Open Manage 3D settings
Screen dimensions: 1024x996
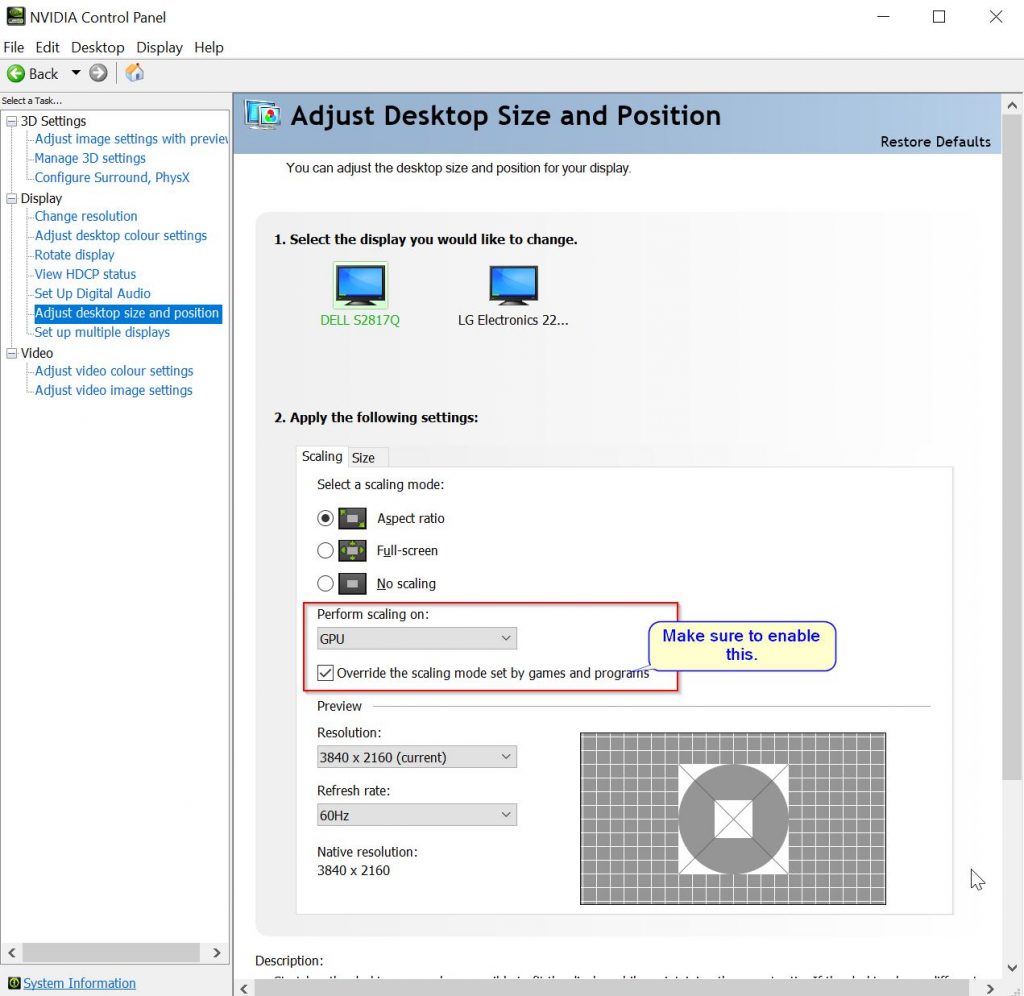coord(90,158)
